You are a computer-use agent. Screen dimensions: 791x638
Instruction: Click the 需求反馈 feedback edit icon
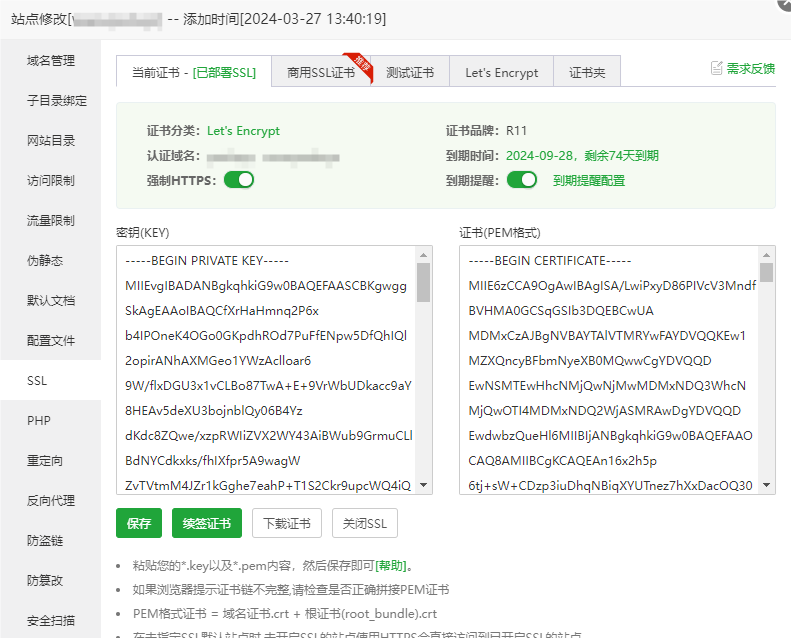716,68
